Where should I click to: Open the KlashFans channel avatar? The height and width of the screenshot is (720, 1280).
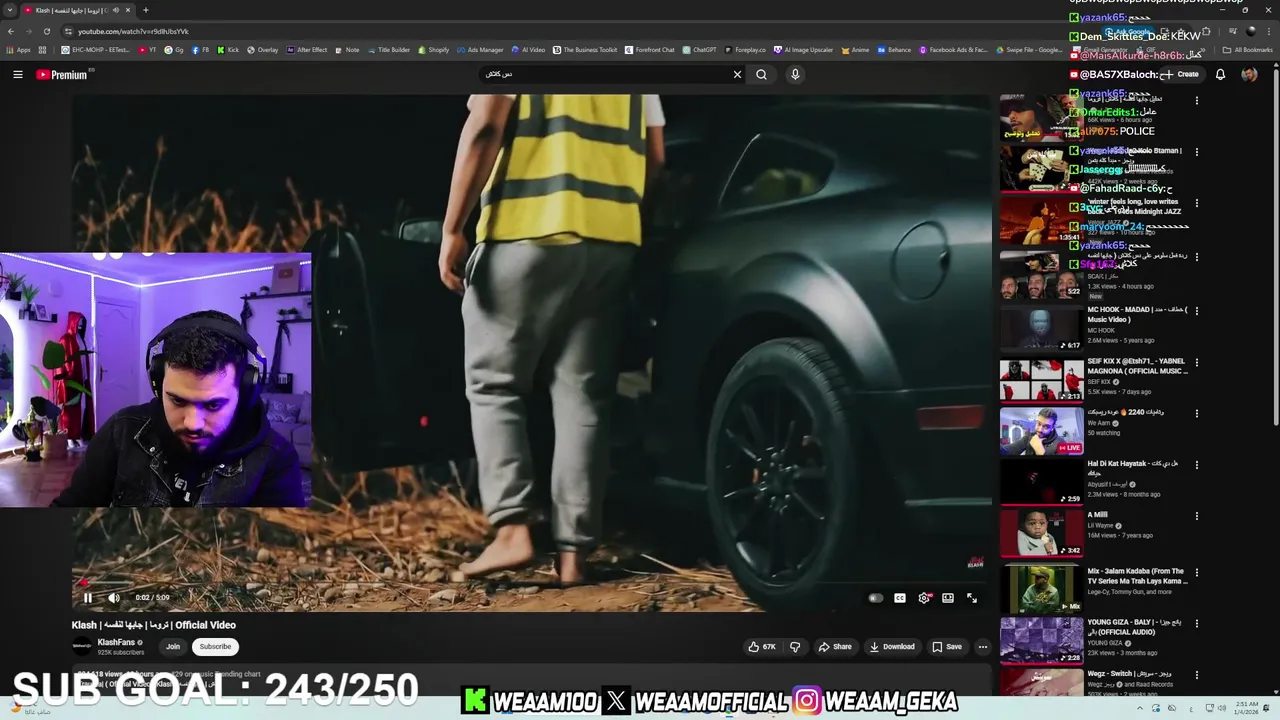tap(82, 647)
